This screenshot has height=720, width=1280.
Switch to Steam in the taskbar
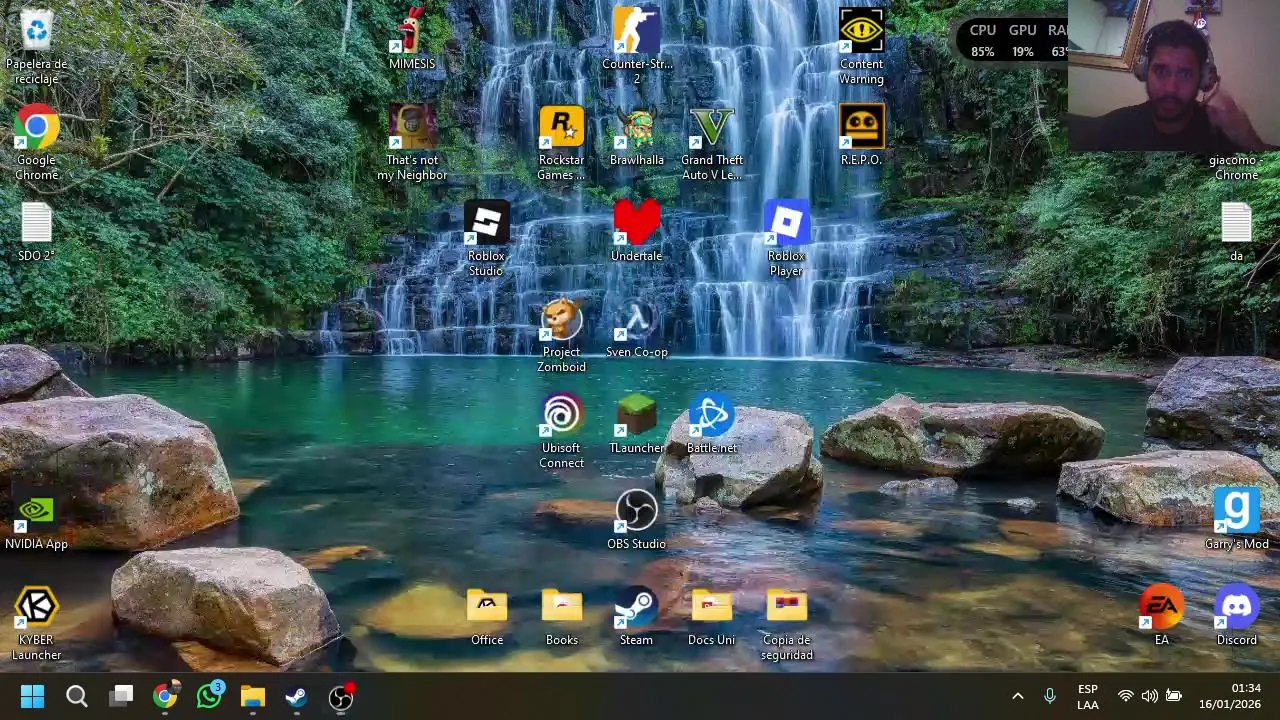(x=297, y=696)
